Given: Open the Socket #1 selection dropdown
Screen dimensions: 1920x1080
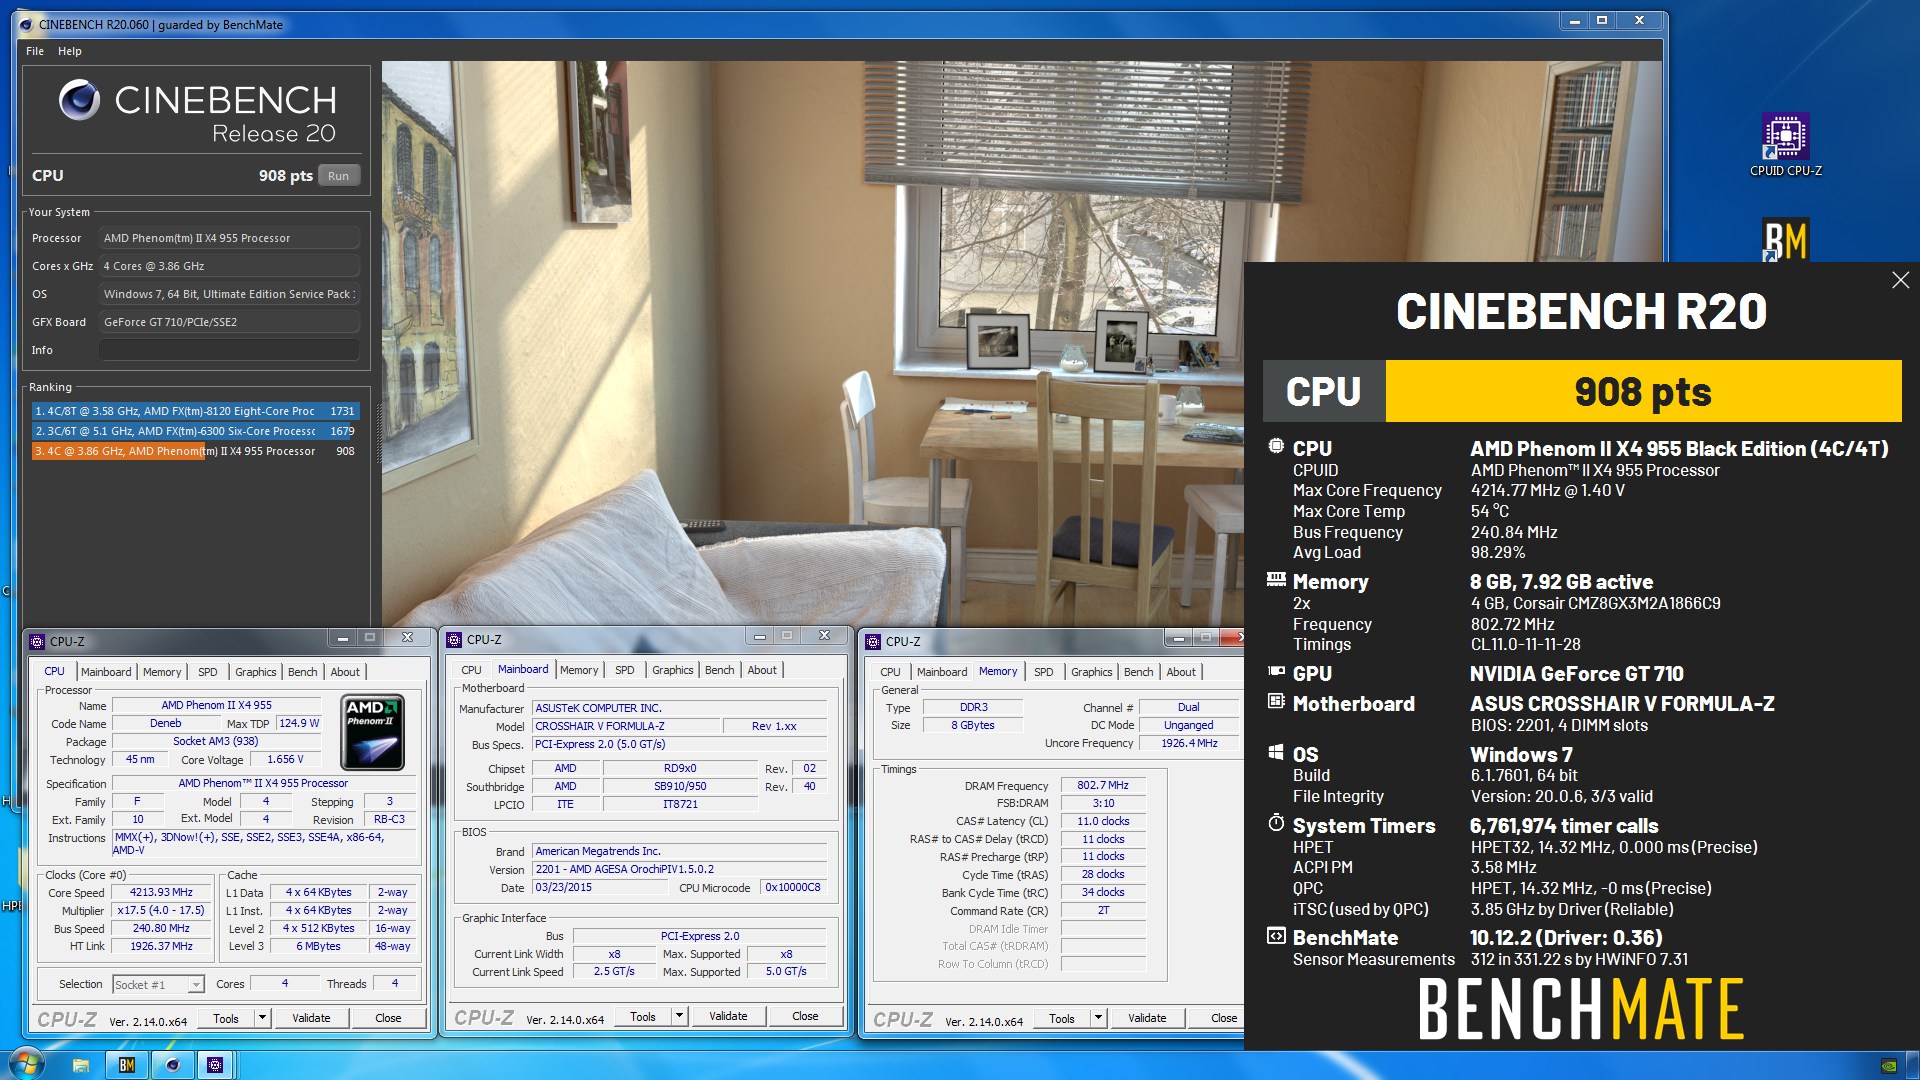Looking at the screenshot, I should [159, 985].
